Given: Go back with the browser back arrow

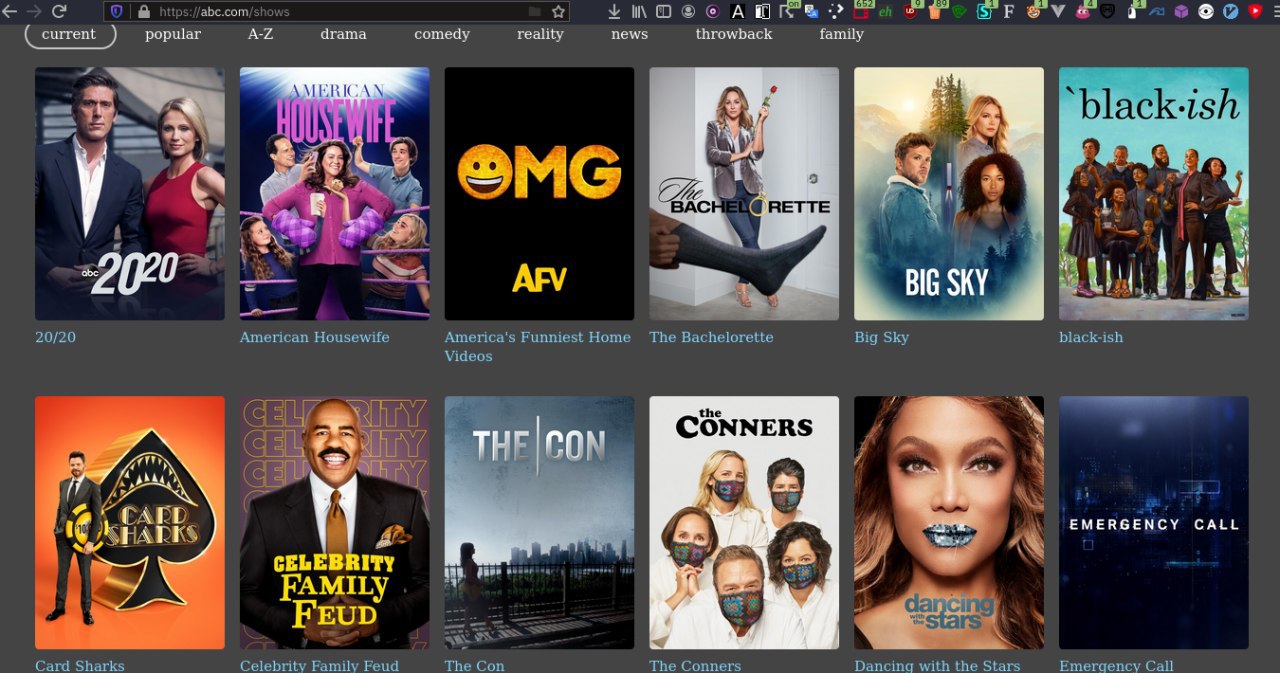Looking at the screenshot, I should click(x=10, y=11).
